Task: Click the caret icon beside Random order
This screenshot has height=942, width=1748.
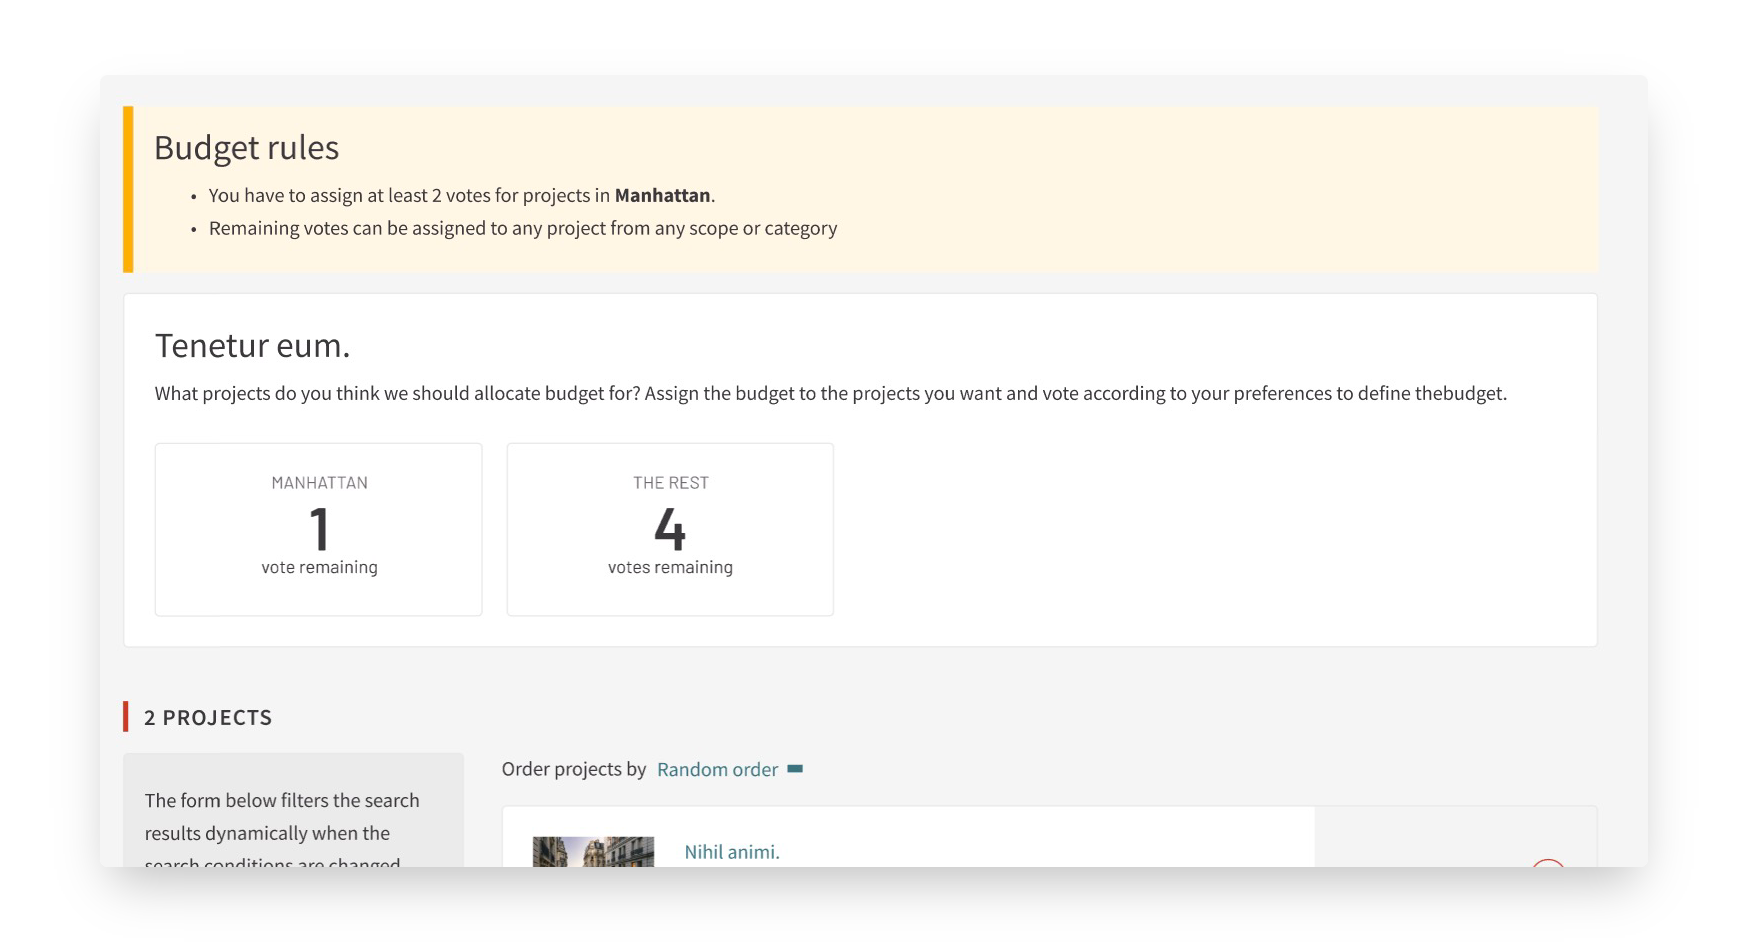Action: tap(795, 769)
